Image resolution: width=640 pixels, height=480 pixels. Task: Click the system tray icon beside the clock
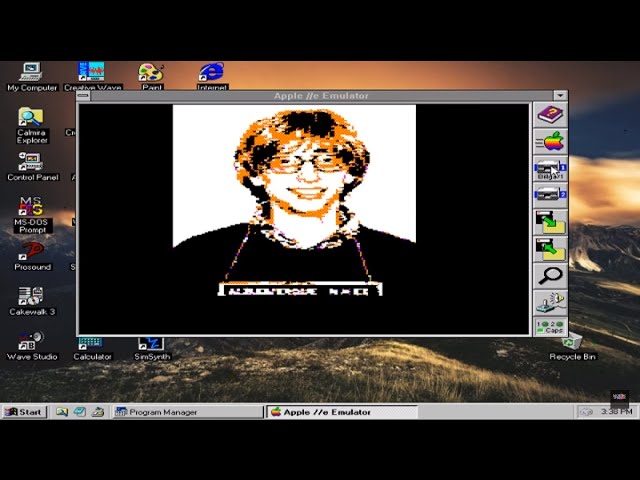(586, 412)
